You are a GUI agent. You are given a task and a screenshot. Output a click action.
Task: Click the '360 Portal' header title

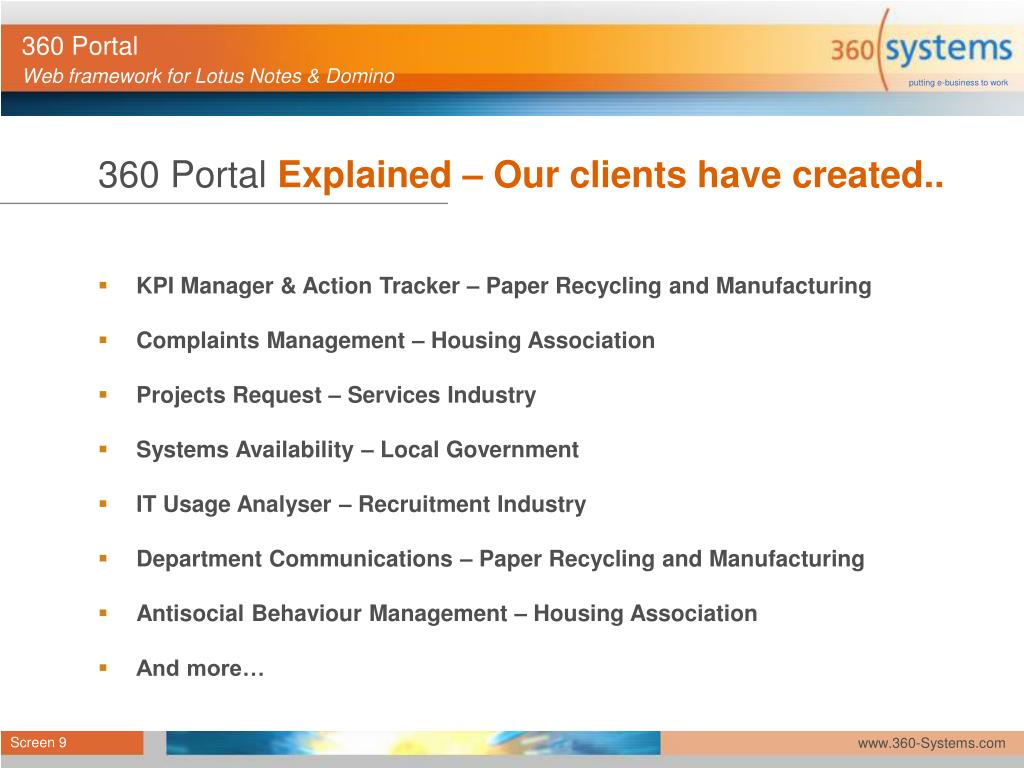pyautogui.click(x=80, y=46)
